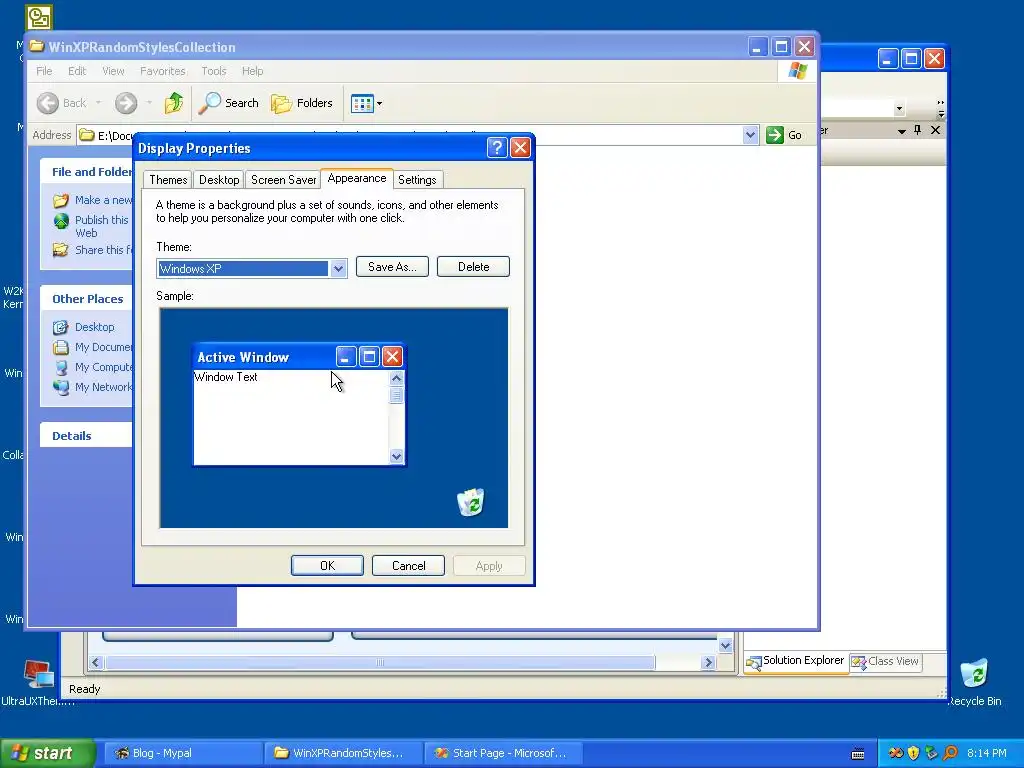This screenshot has height=768, width=1024.
Task: Expand the Explorer address bar dropdown
Action: [750, 135]
